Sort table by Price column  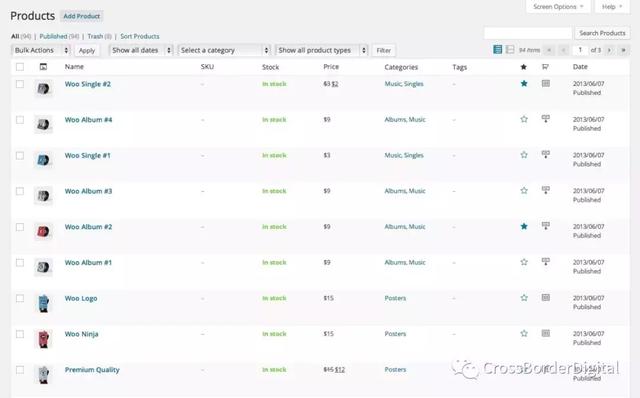point(331,67)
